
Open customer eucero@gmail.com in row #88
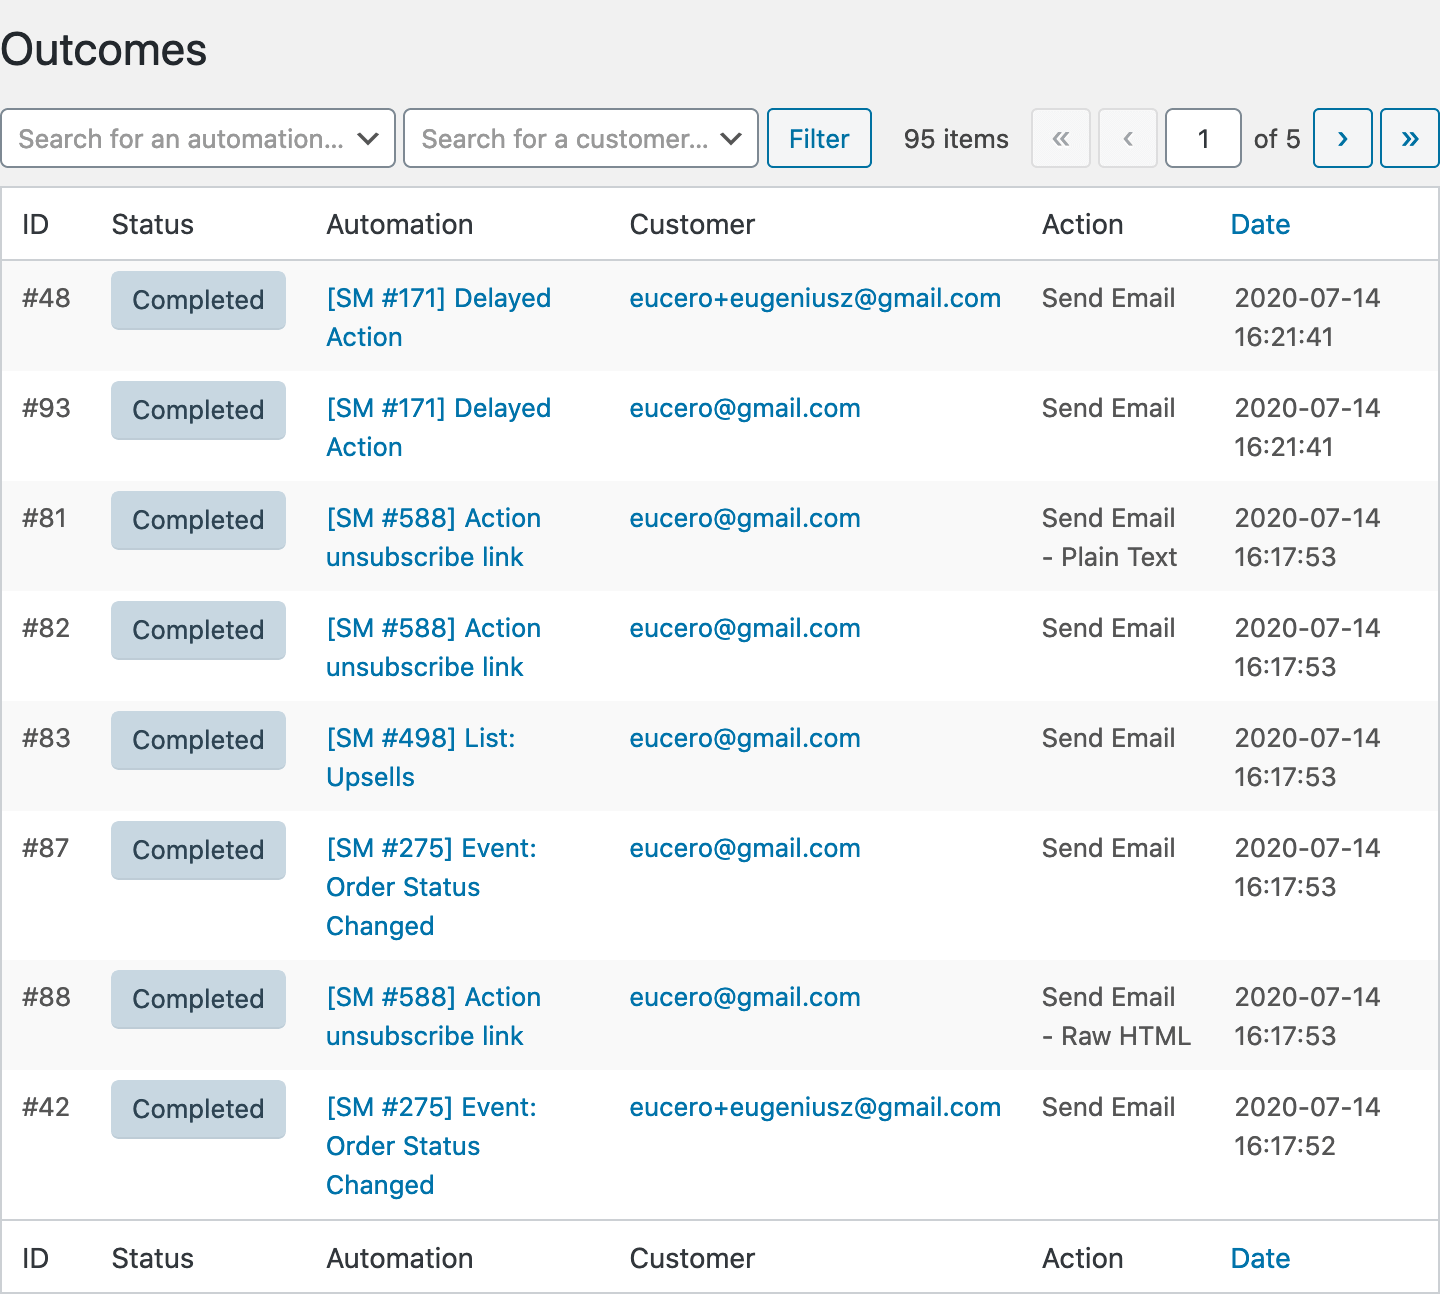coord(745,997)
